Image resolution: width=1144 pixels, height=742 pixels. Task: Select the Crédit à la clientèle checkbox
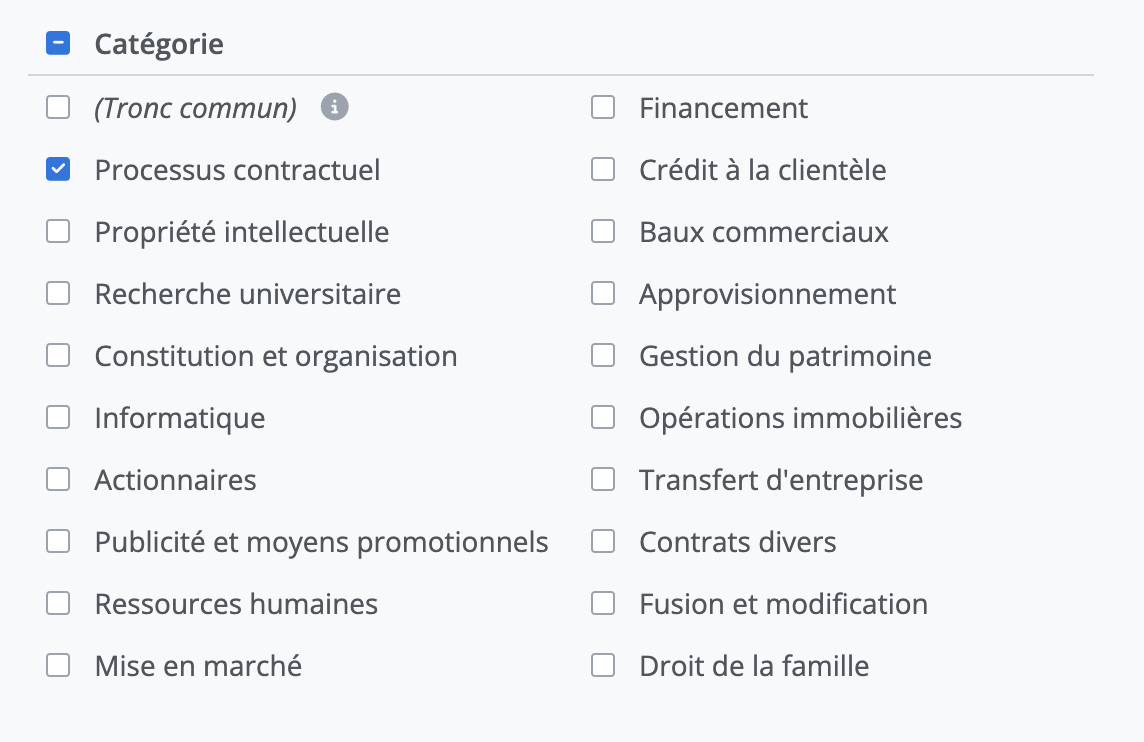[603, 170]
